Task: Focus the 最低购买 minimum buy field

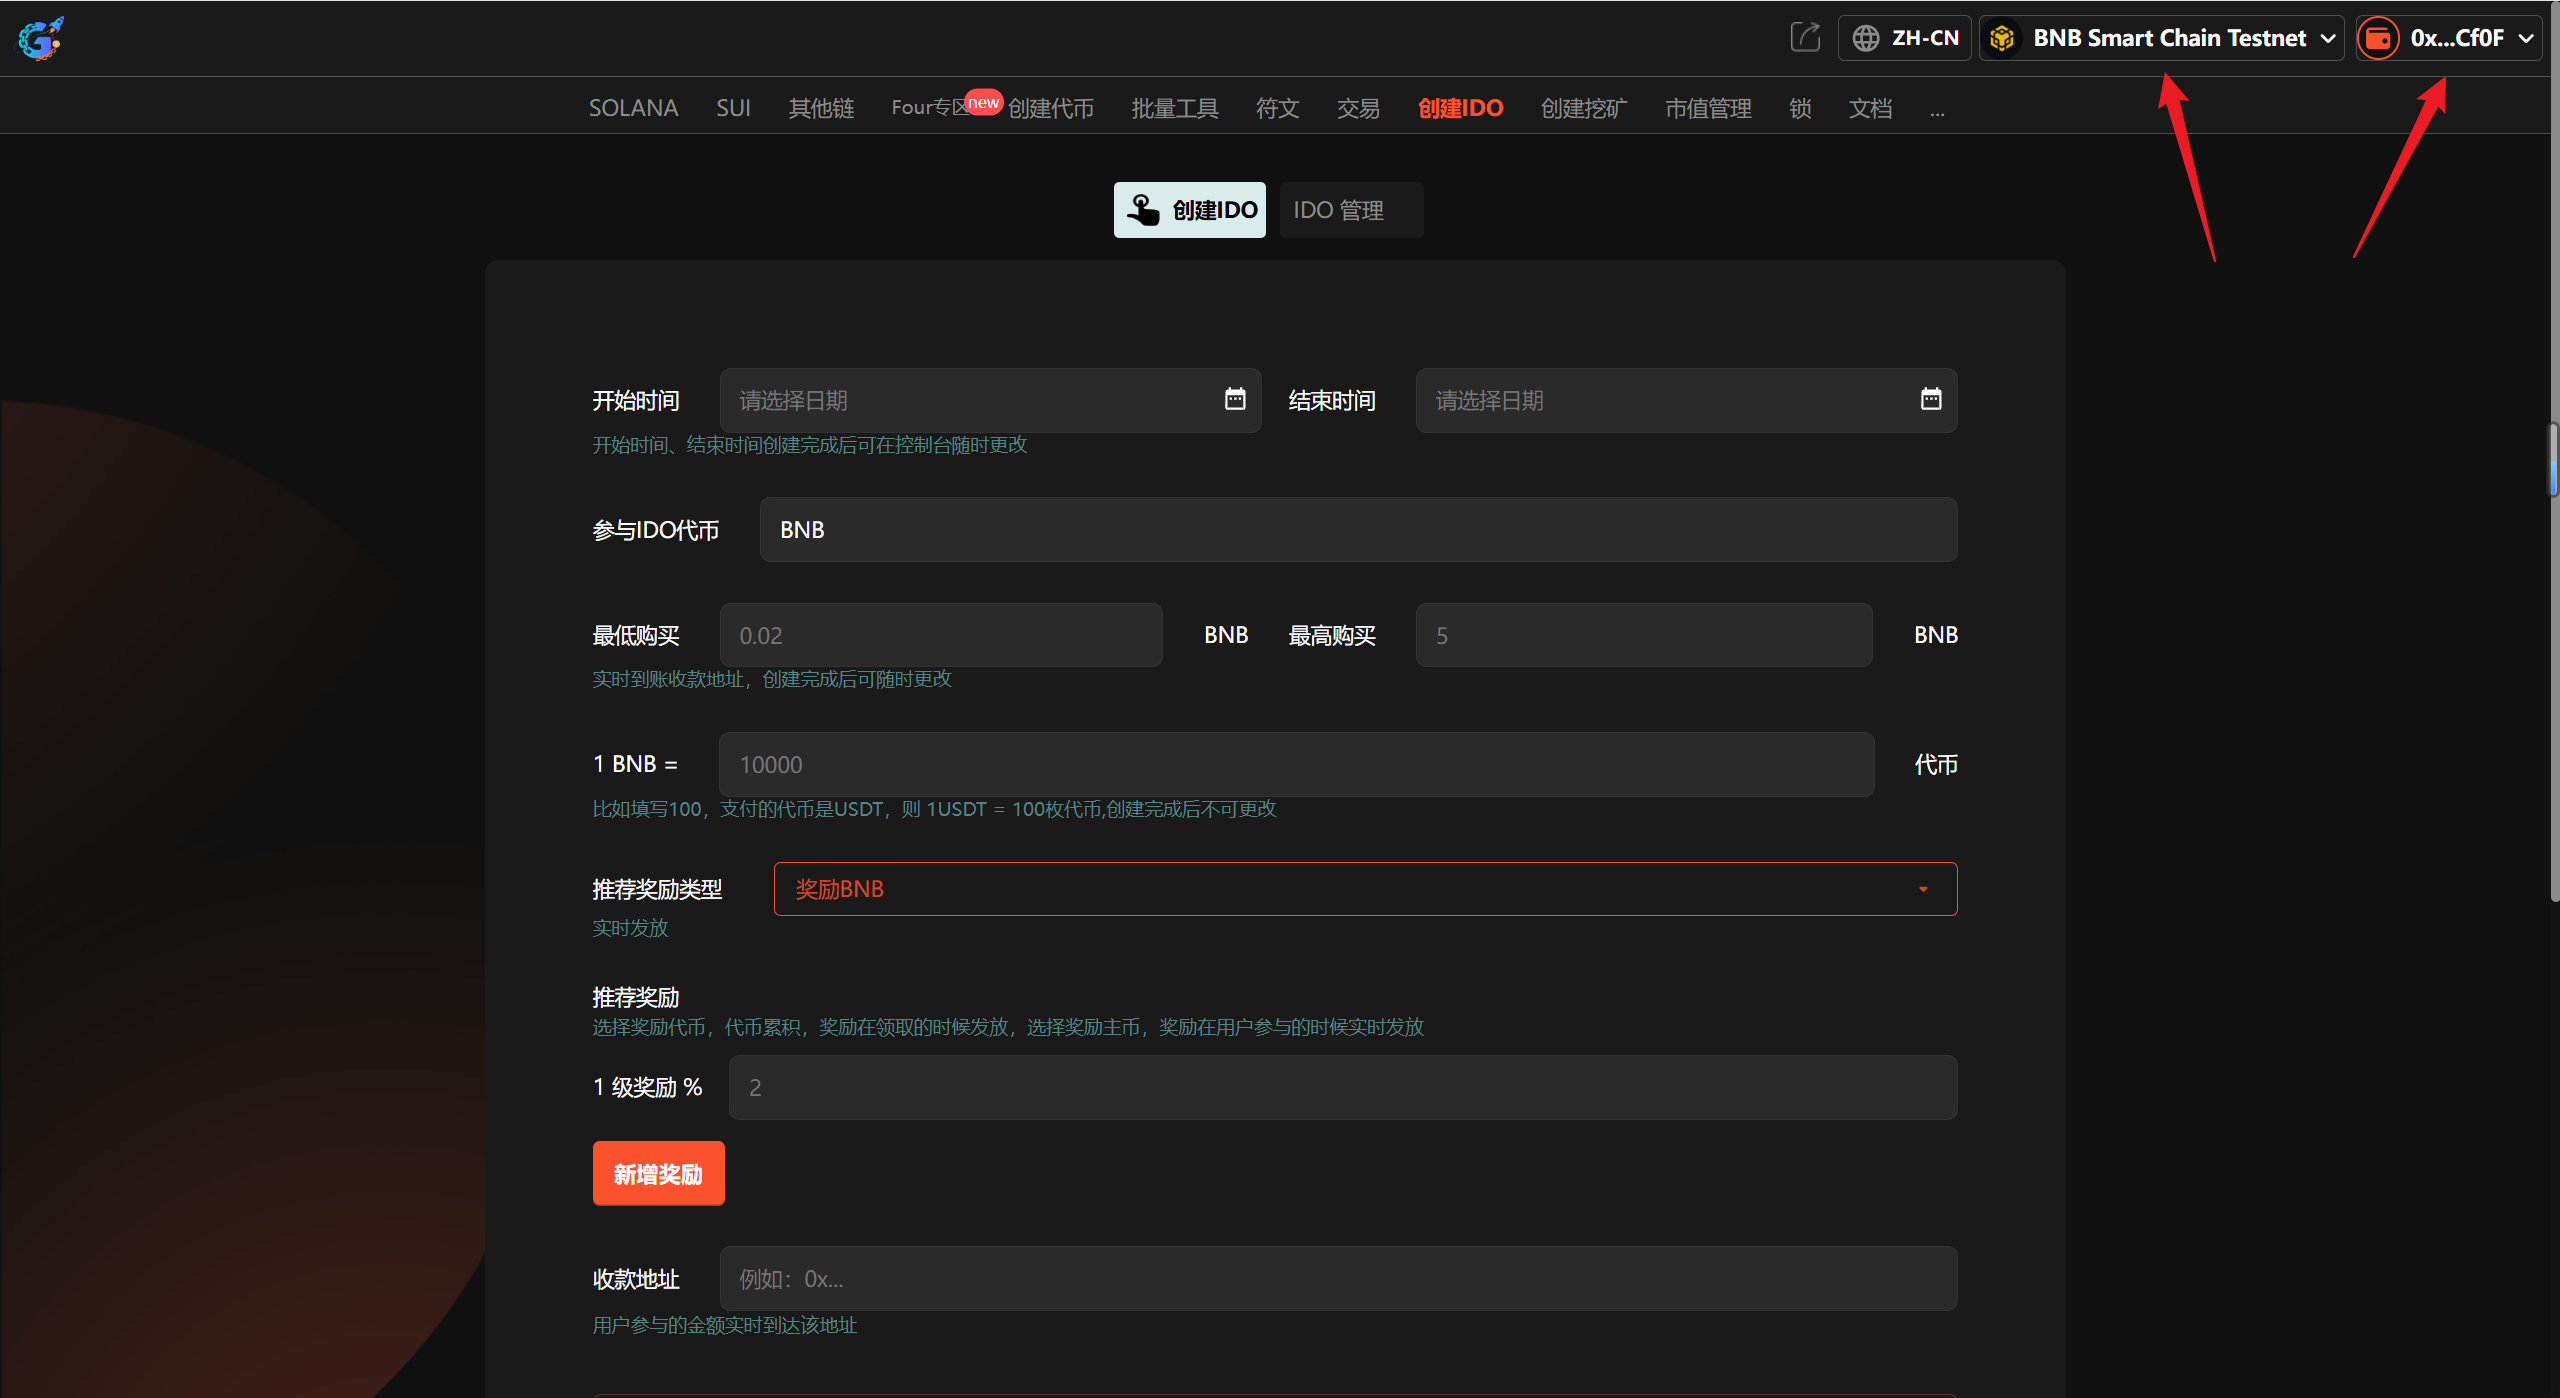Action: pos(940,635)
